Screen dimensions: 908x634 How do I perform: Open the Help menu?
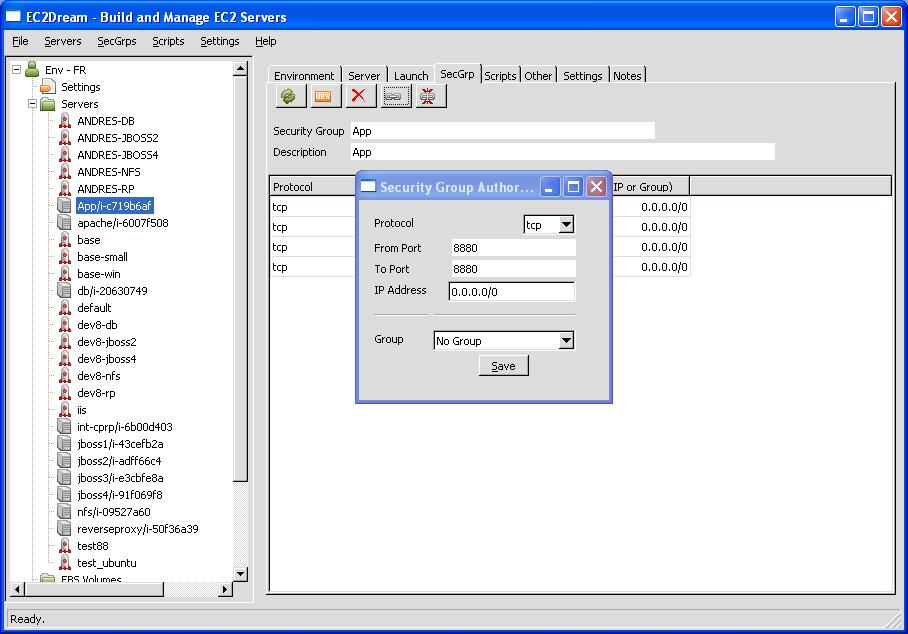pos(266,41)
